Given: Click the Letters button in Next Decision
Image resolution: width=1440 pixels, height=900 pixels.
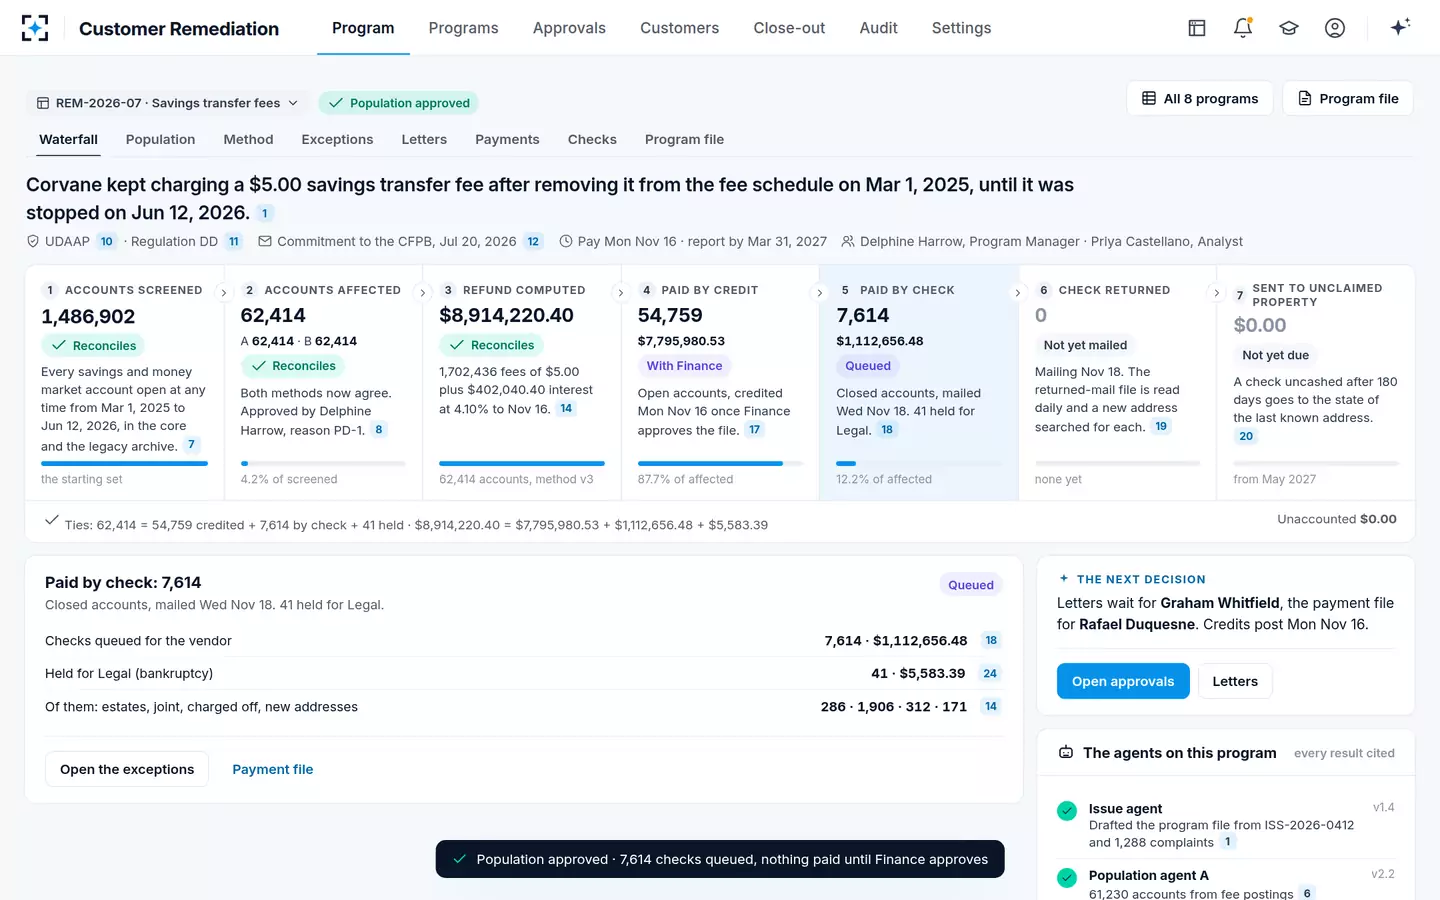Looking at the screenshot, I should point(1235,681).
